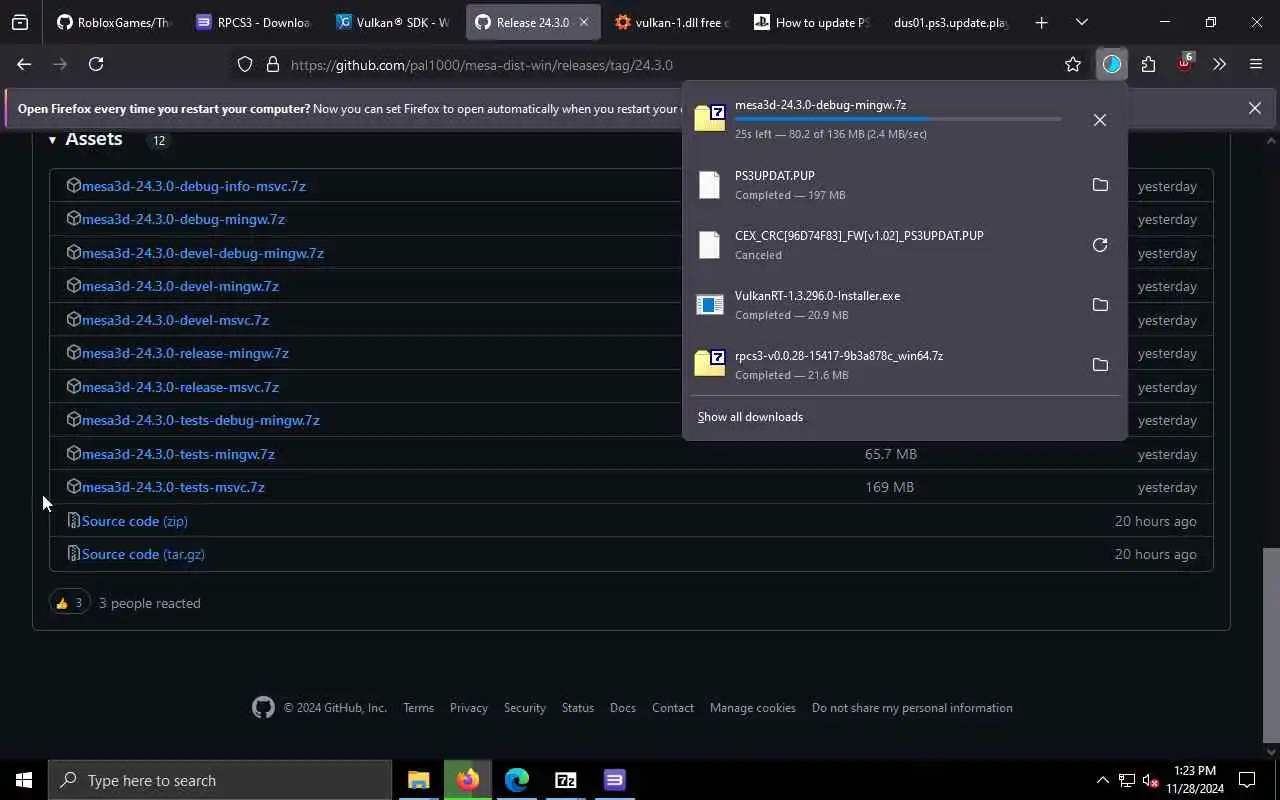This screenshot has height=800, width=1280.
Task: Download mesa3d-24.3.0-devel-debug-mingw.7z
Action: tap(203, 253)
